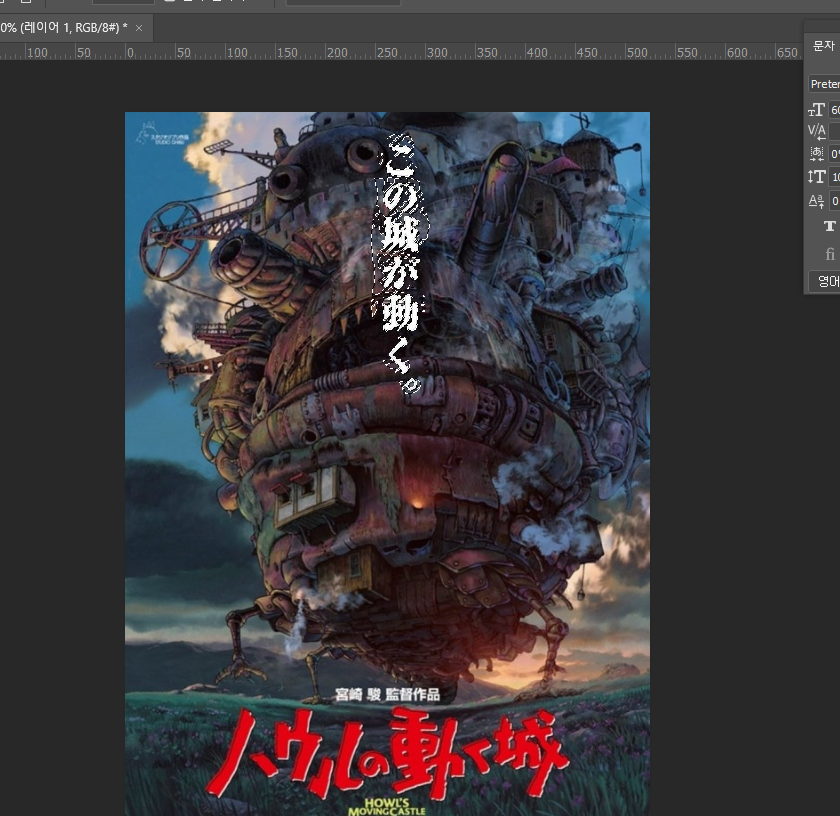Edit the kerning value field

834,132
